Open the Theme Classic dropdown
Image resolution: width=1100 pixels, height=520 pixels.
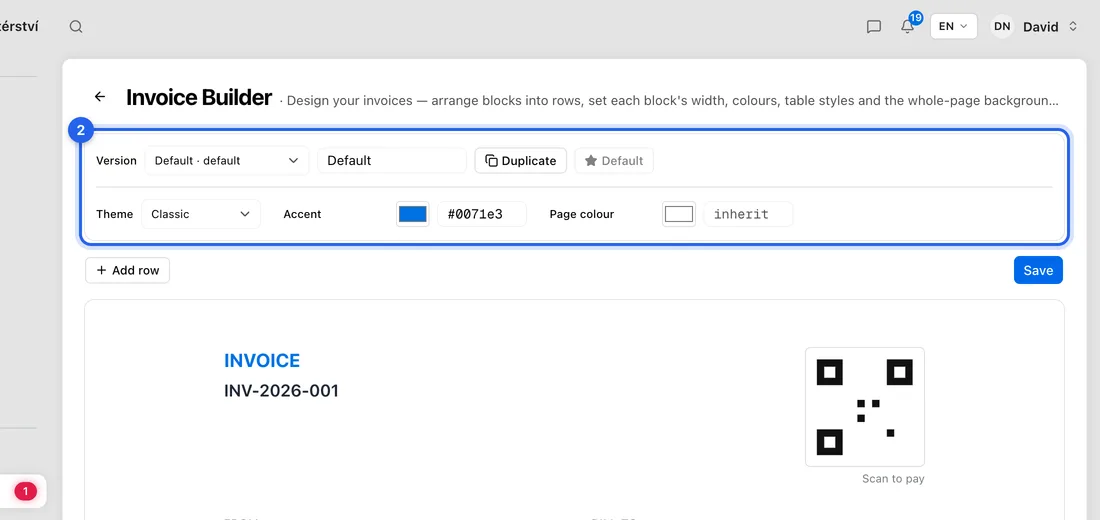(201, 214)
